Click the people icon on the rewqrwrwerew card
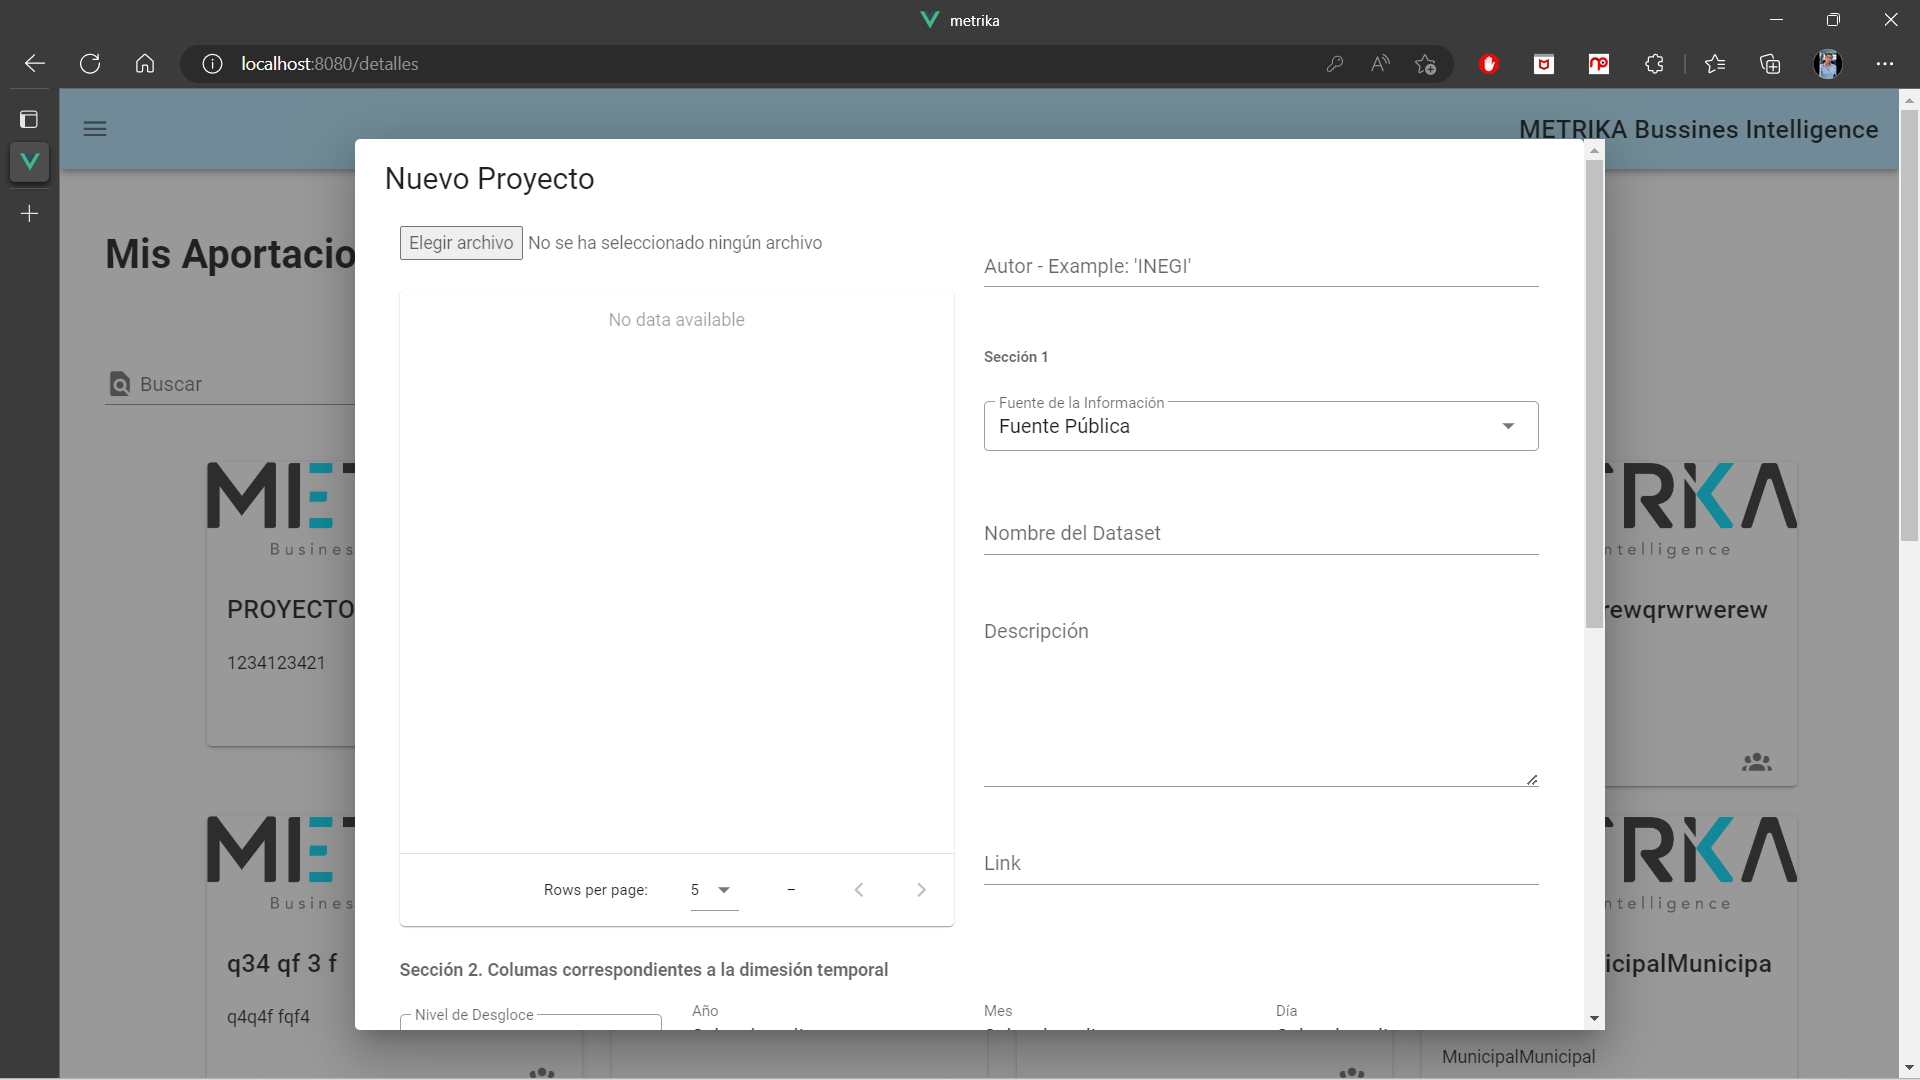This screenshot has height=1080, width=1920. (1758, 761)
